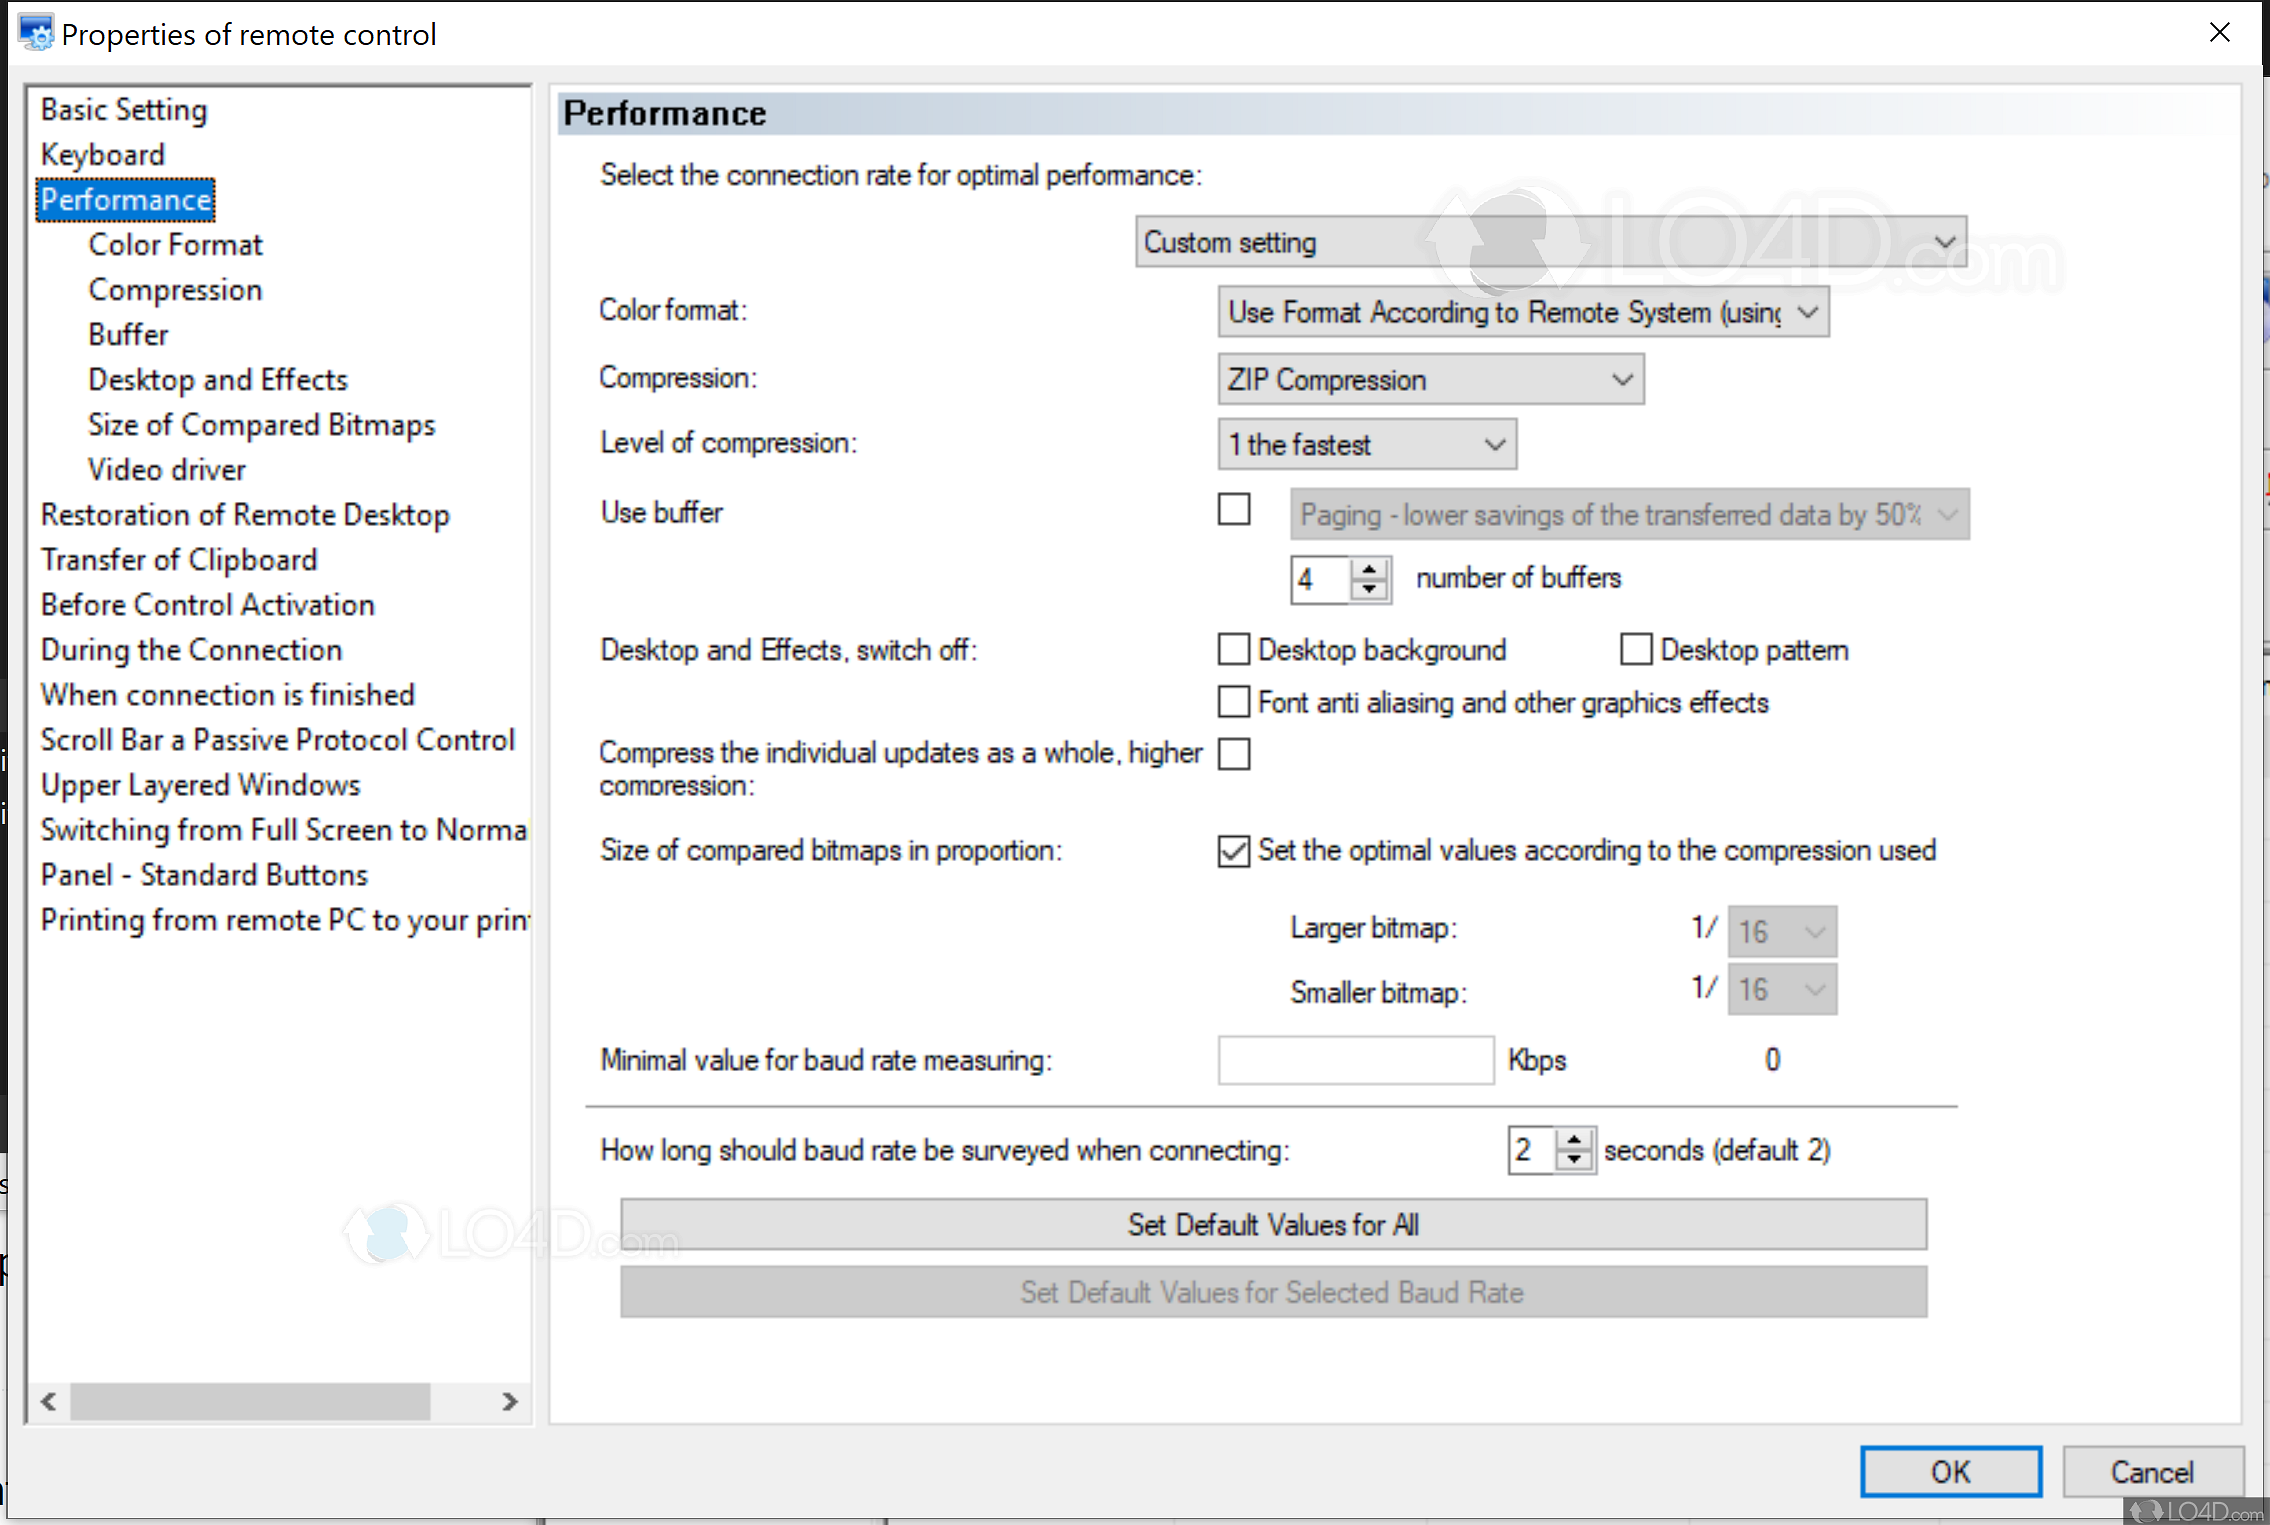Check Desktop background switch-off option
The height and width of the screenshot is (1525, 2270).
click(1234, 650)
